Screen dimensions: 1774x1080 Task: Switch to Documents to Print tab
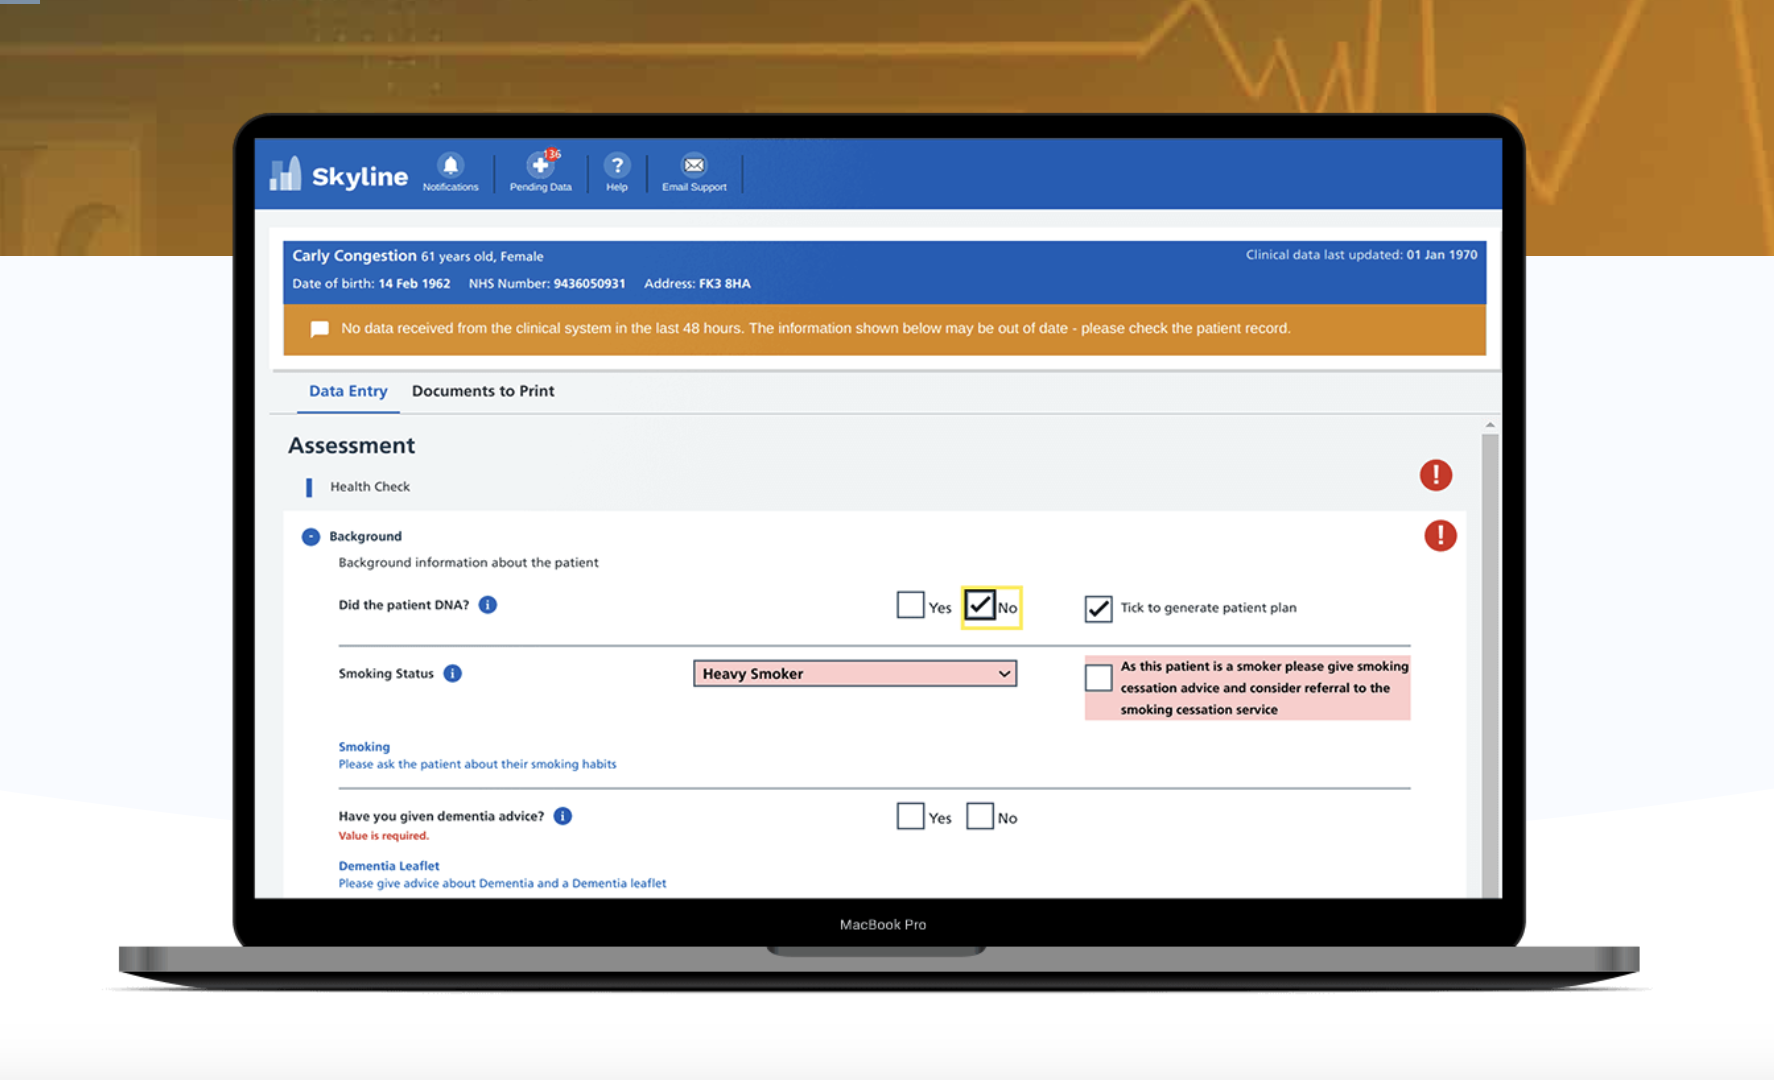(483, 391)
